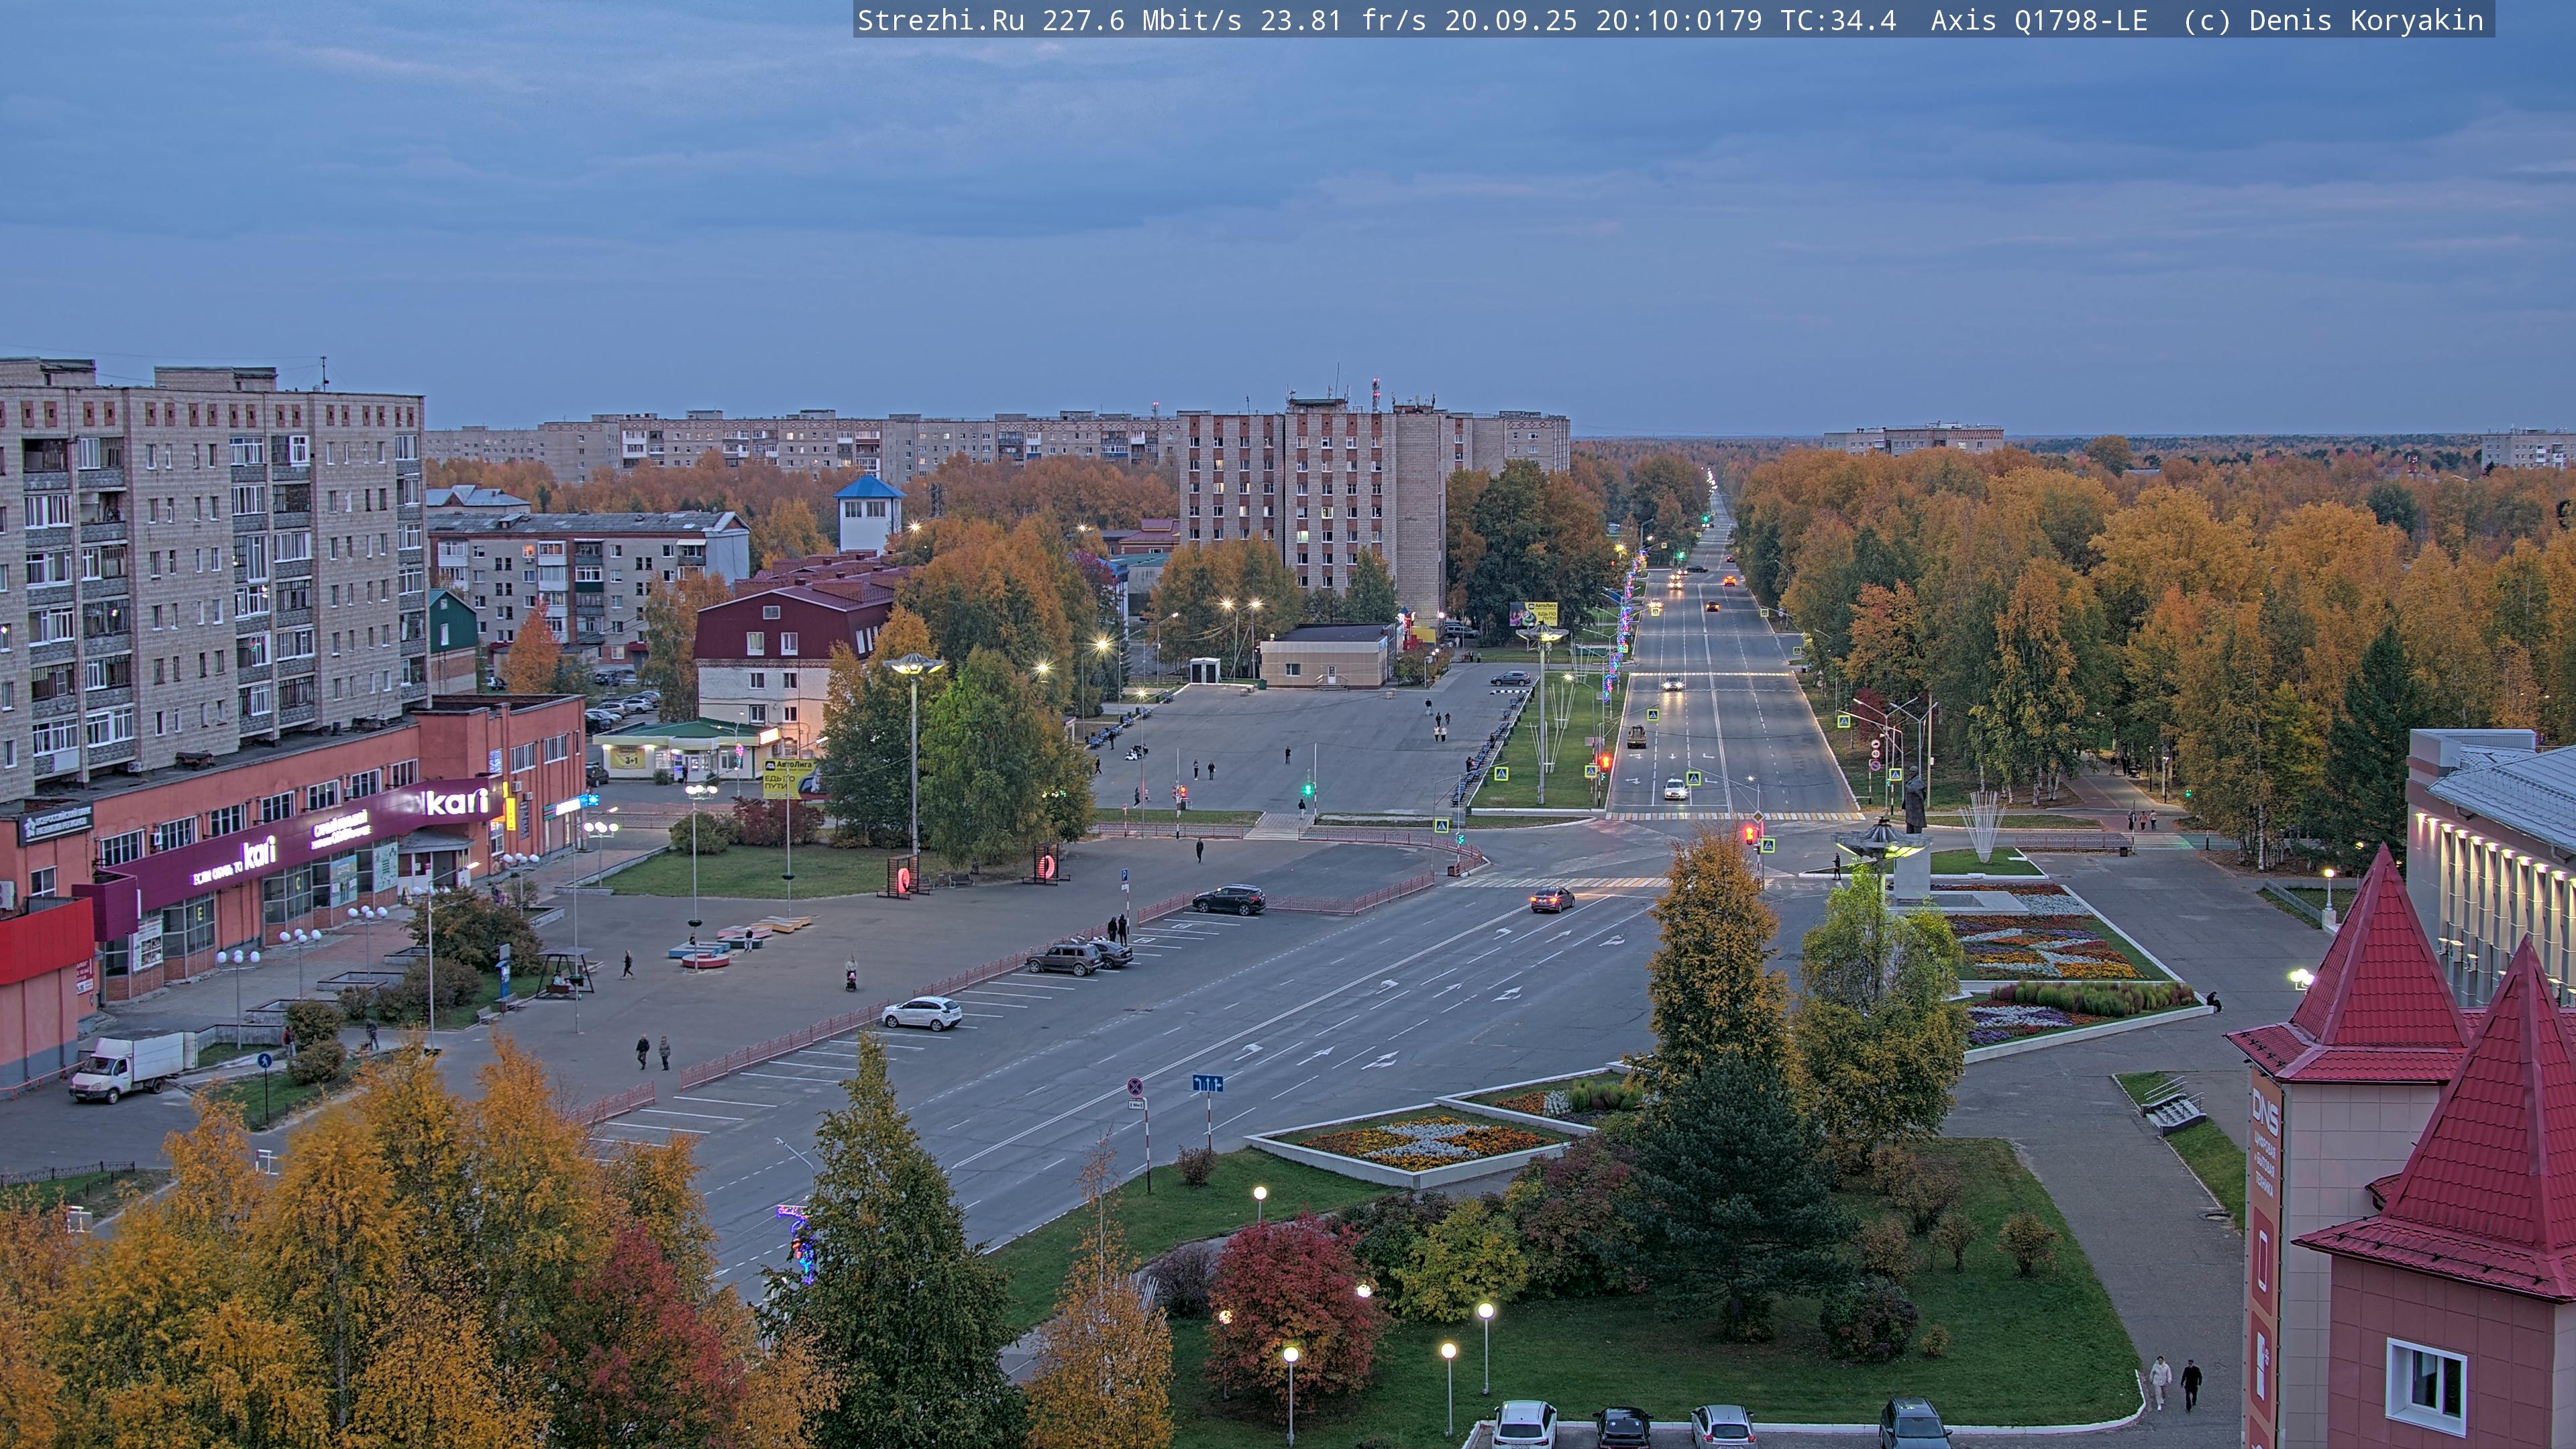Click the two pedestrians walking bottom right
2576x1449 pixels.
[x=2175, y=1384]
